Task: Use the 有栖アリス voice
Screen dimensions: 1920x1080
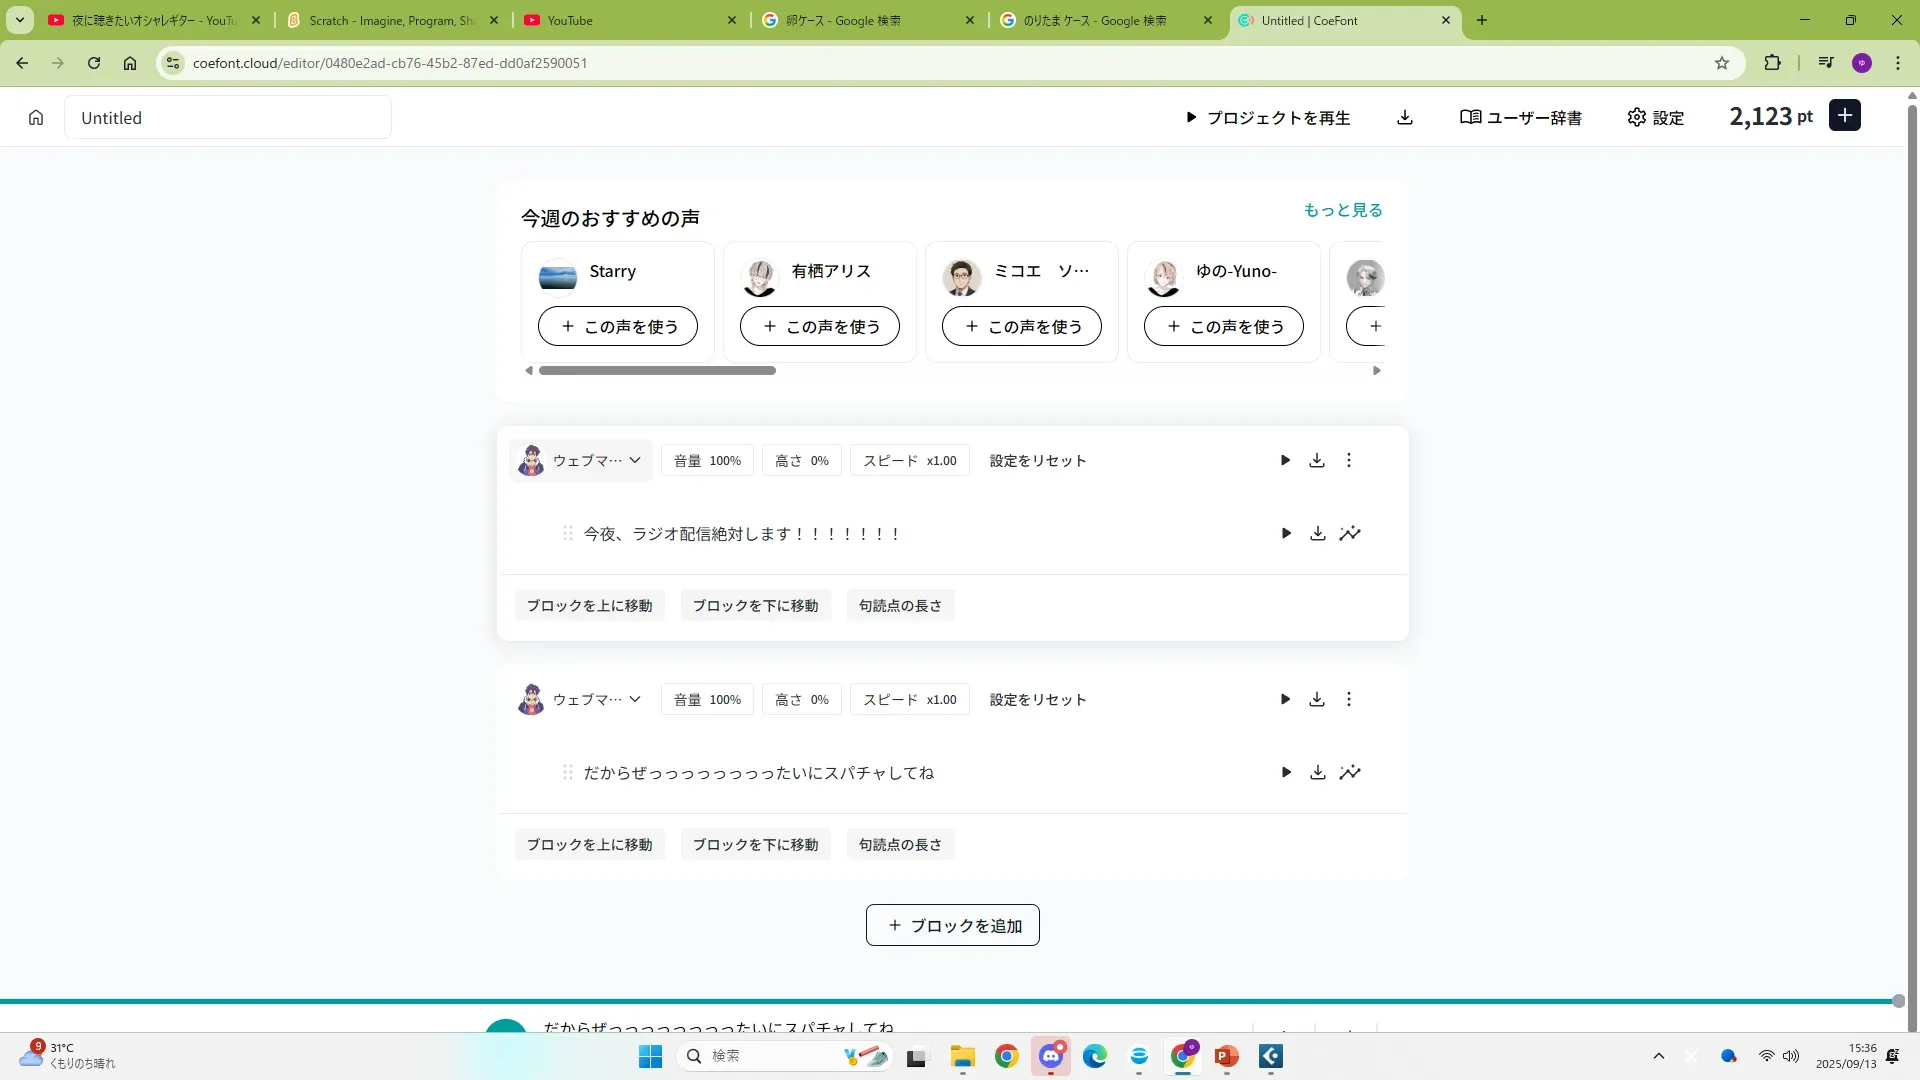Action: coord(819,326)
